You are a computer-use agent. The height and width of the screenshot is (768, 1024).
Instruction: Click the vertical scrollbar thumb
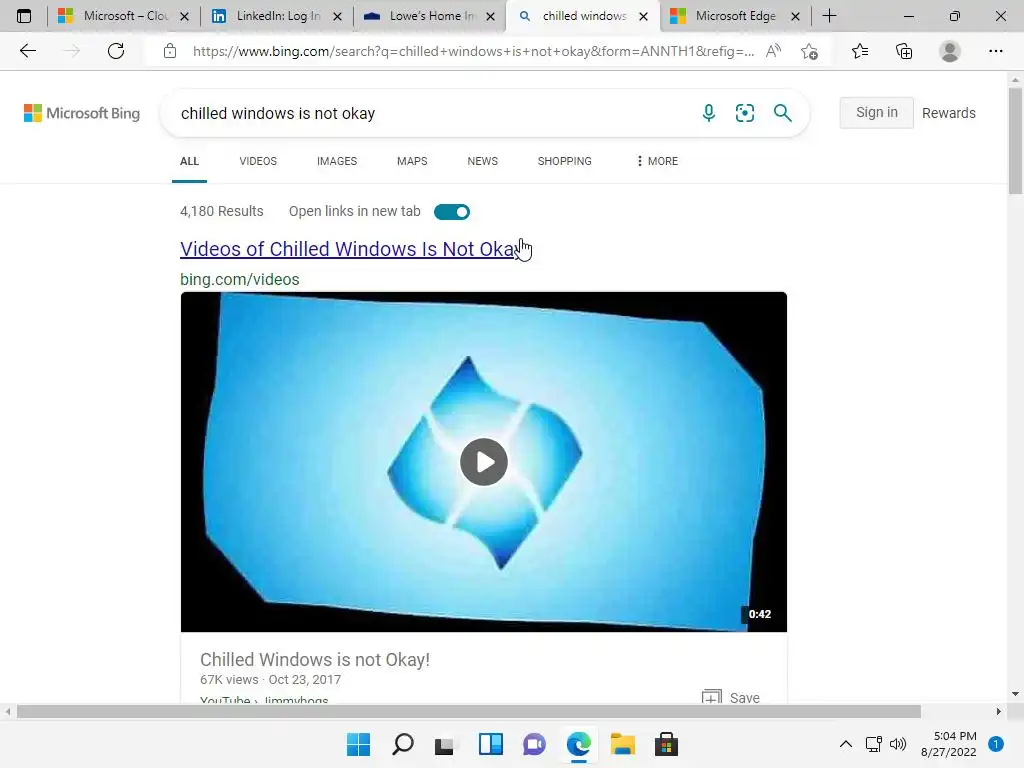point(1015,141)
